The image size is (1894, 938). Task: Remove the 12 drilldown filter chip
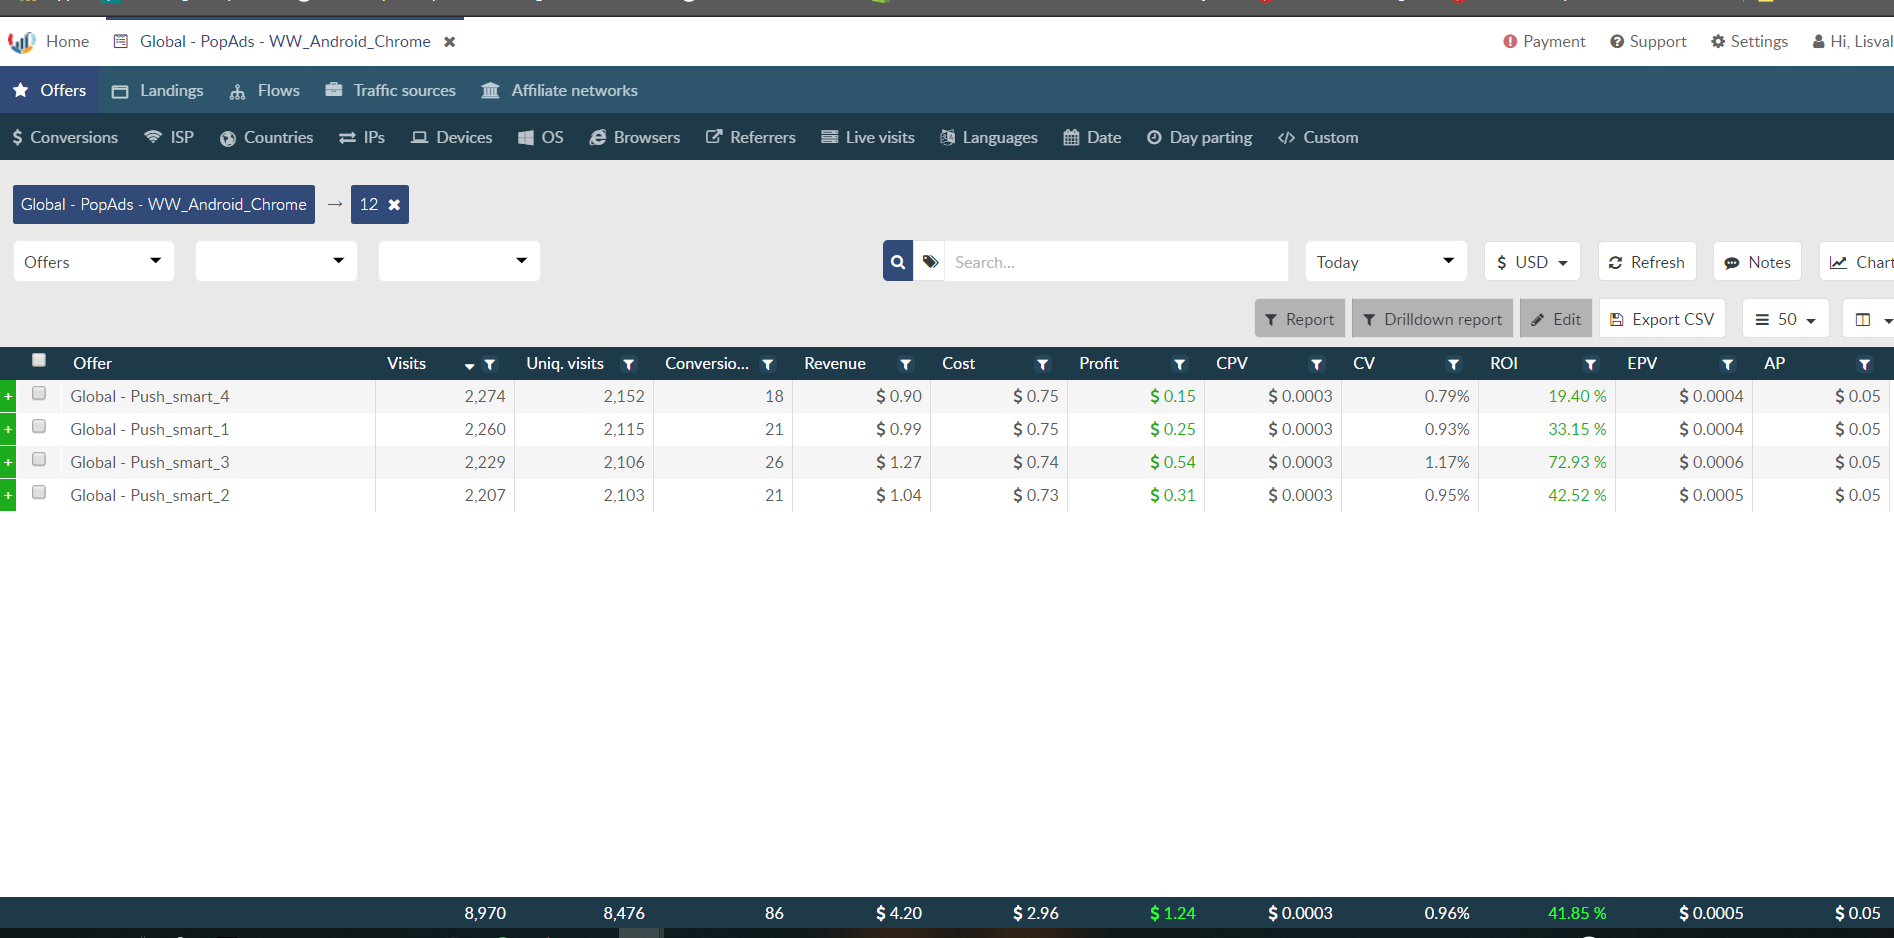coord(394,205)
